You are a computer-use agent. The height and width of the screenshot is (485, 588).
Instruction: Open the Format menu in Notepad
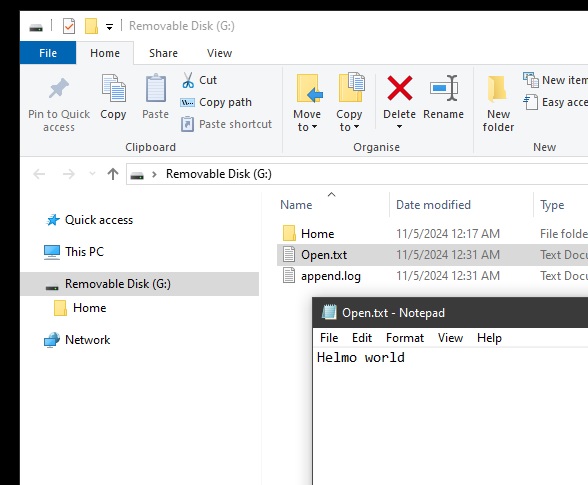pyautogui.click(x=405, y=338)
